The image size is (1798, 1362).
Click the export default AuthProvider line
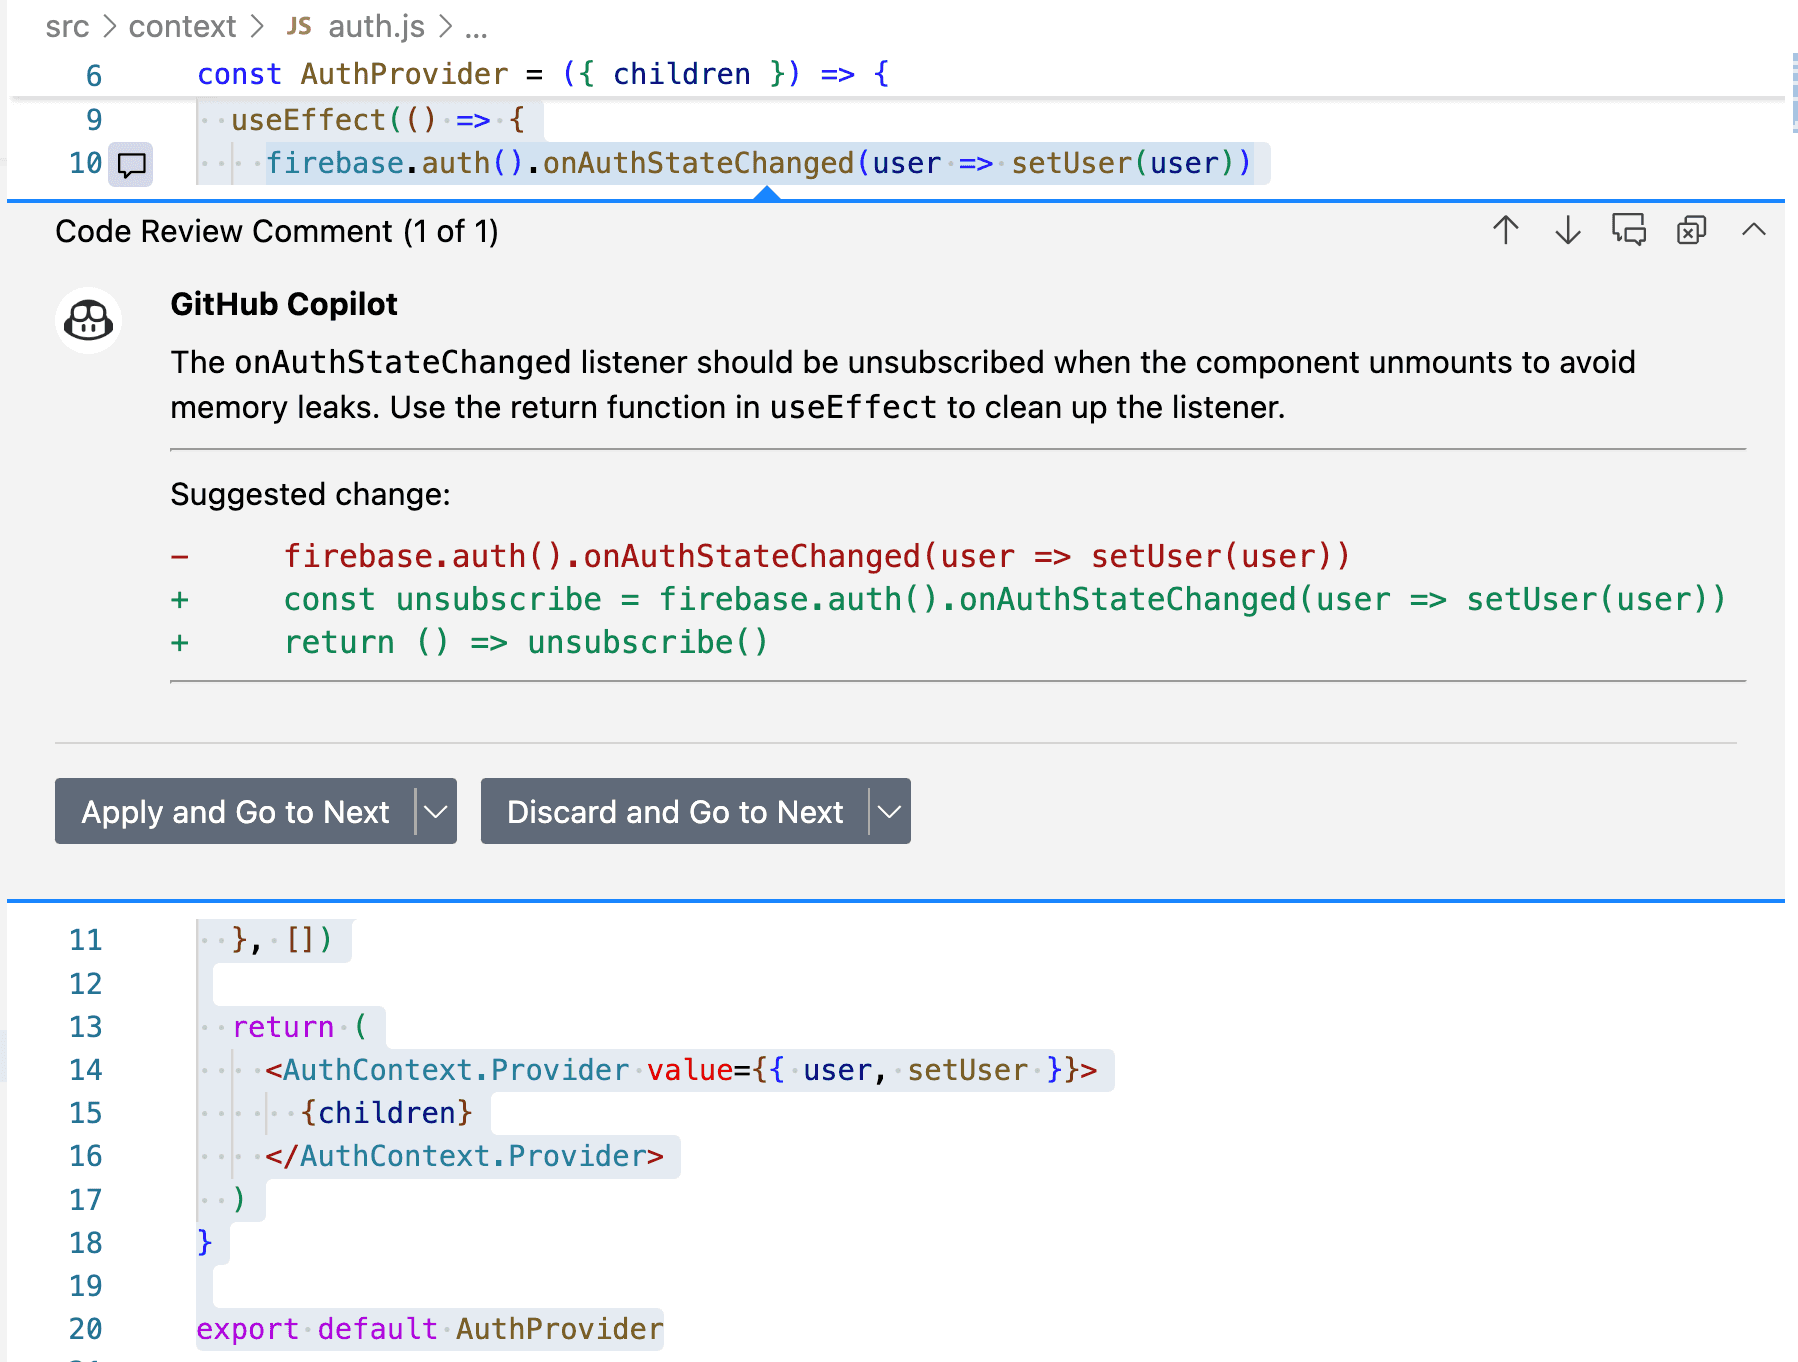(430, 1329)
